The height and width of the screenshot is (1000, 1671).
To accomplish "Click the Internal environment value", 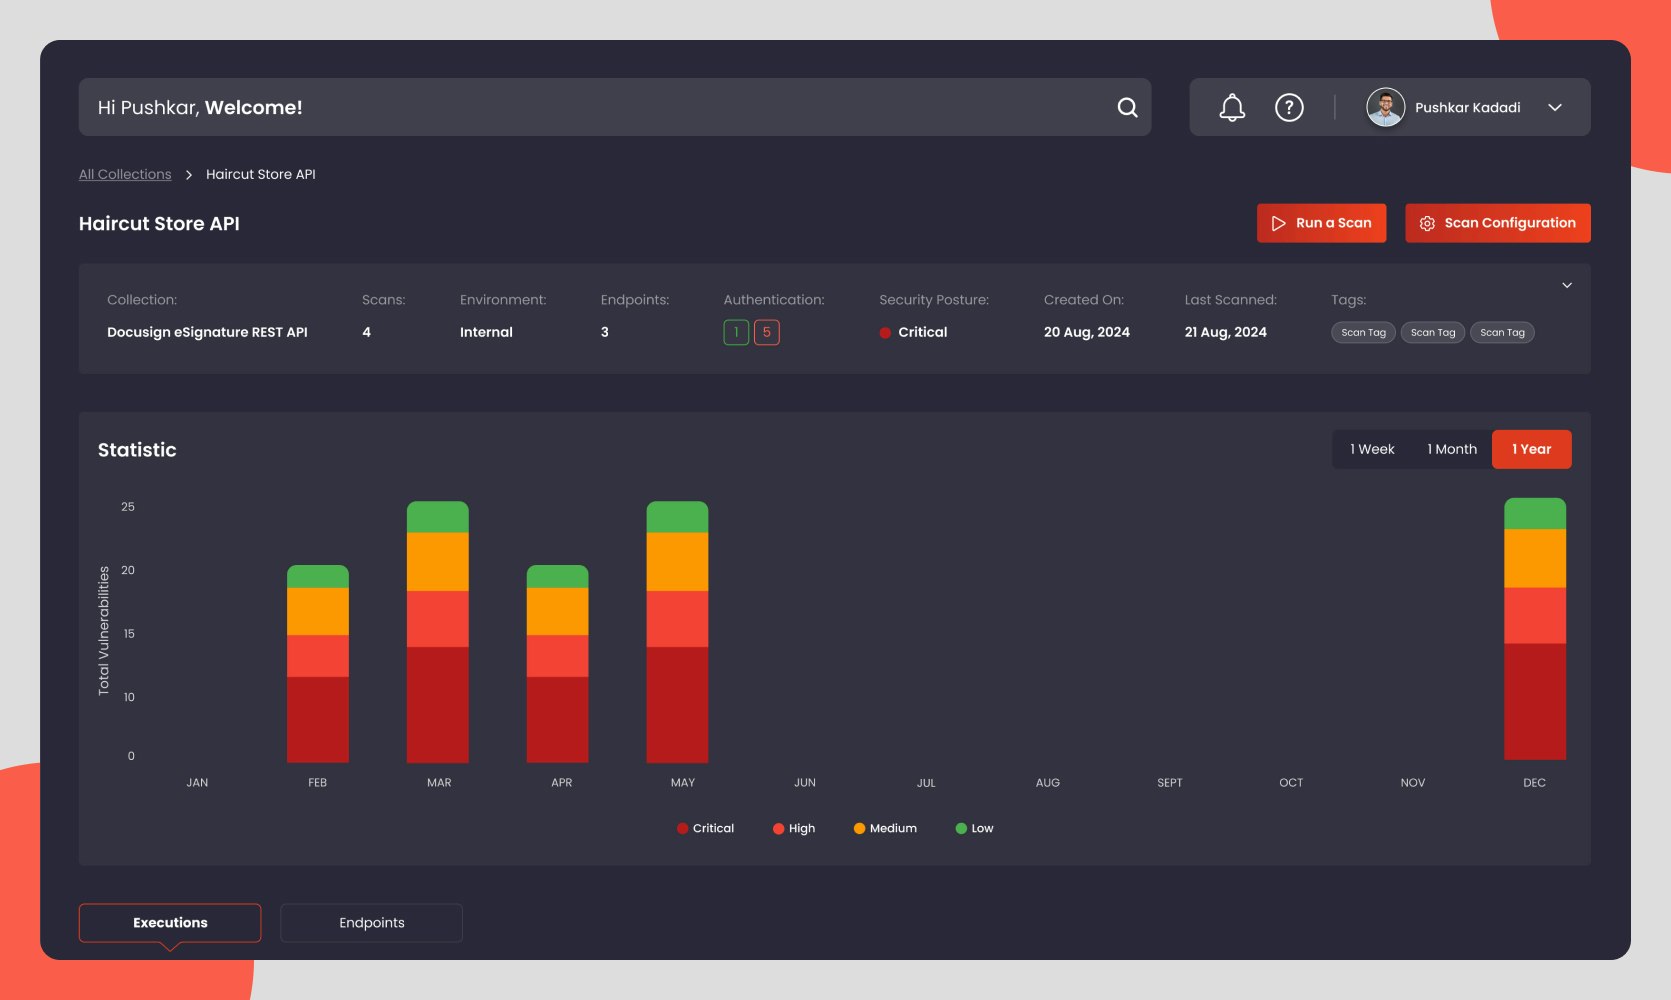I will [486, 332].
